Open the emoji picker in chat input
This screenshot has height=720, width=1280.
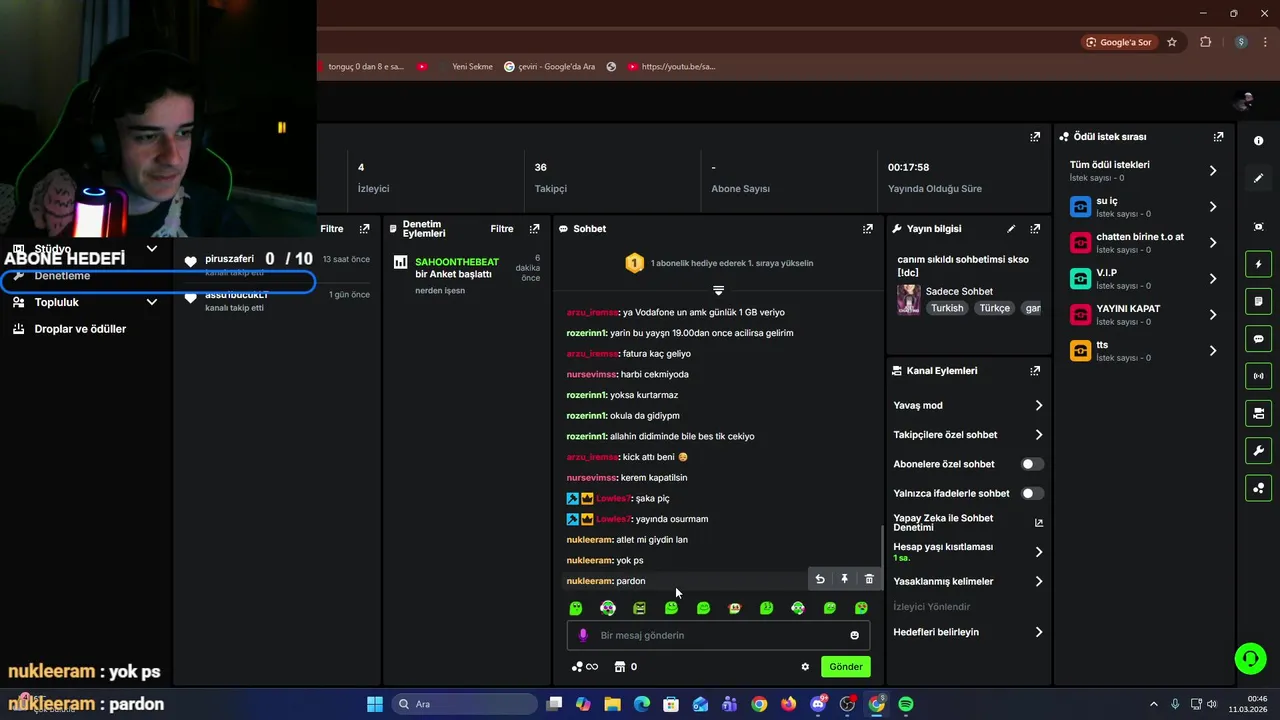(x=854, y=635)
